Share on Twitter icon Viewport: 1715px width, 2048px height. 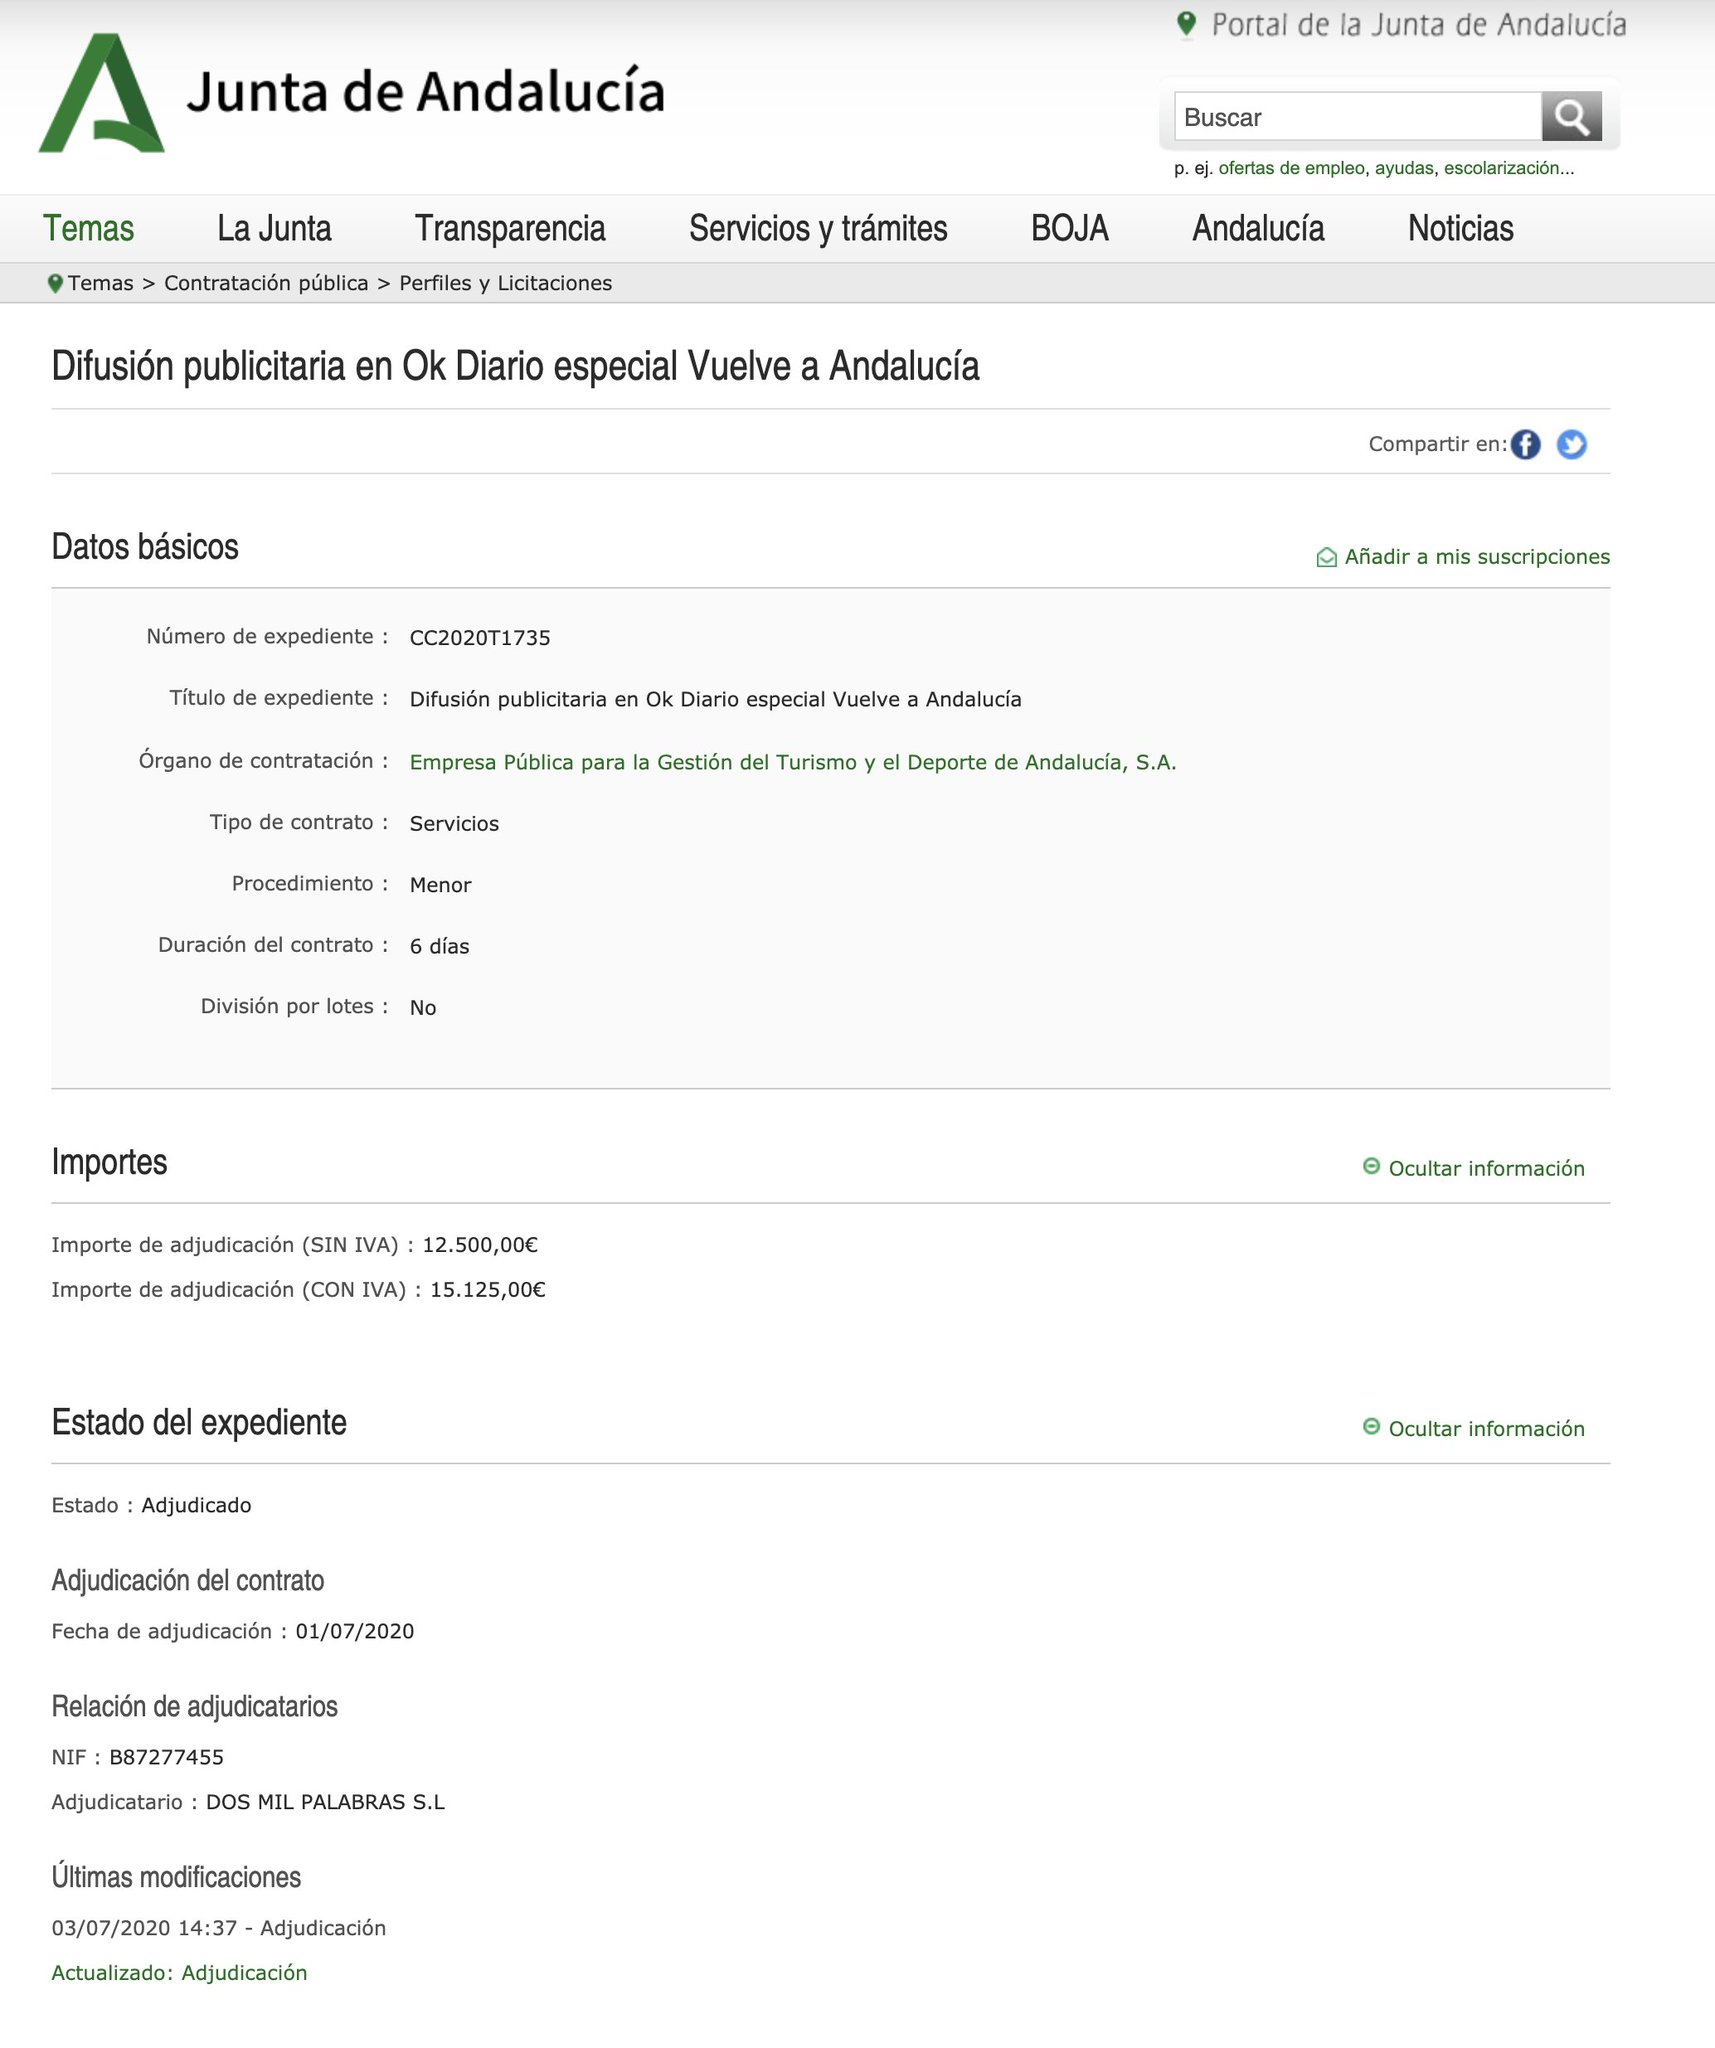click(x=1571, y=444)
